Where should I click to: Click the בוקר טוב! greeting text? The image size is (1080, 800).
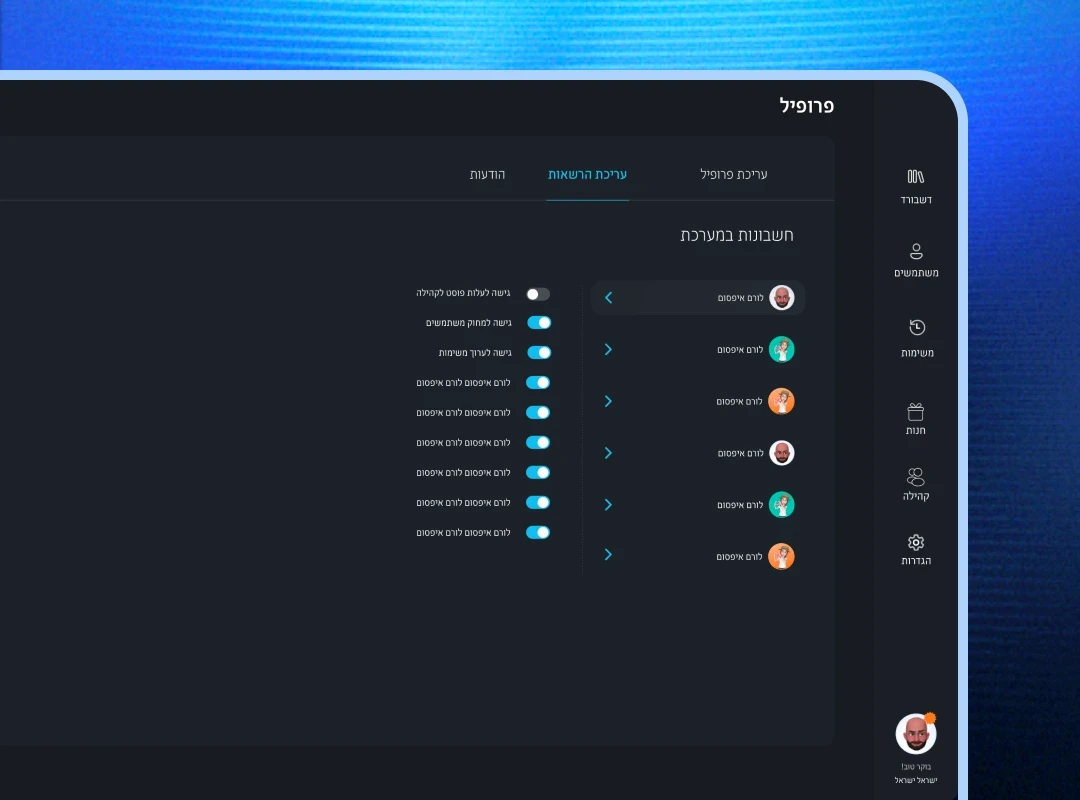[916, 767]
